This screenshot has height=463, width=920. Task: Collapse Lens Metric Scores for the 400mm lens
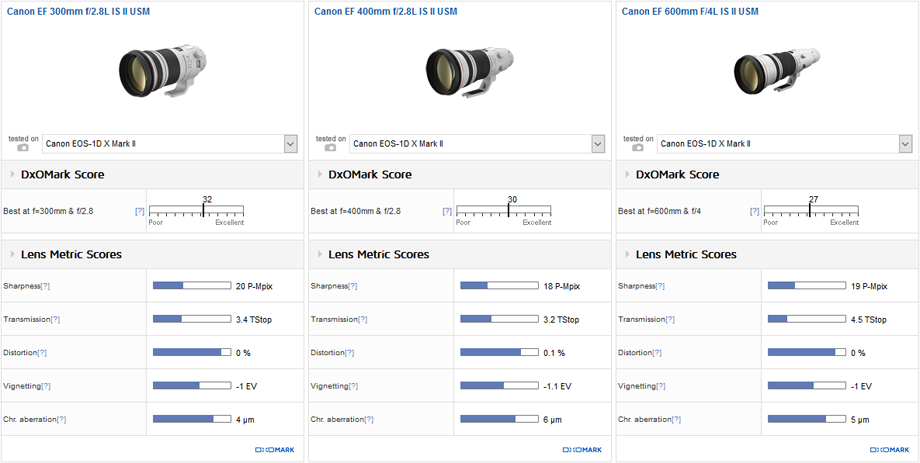[320, 255]
